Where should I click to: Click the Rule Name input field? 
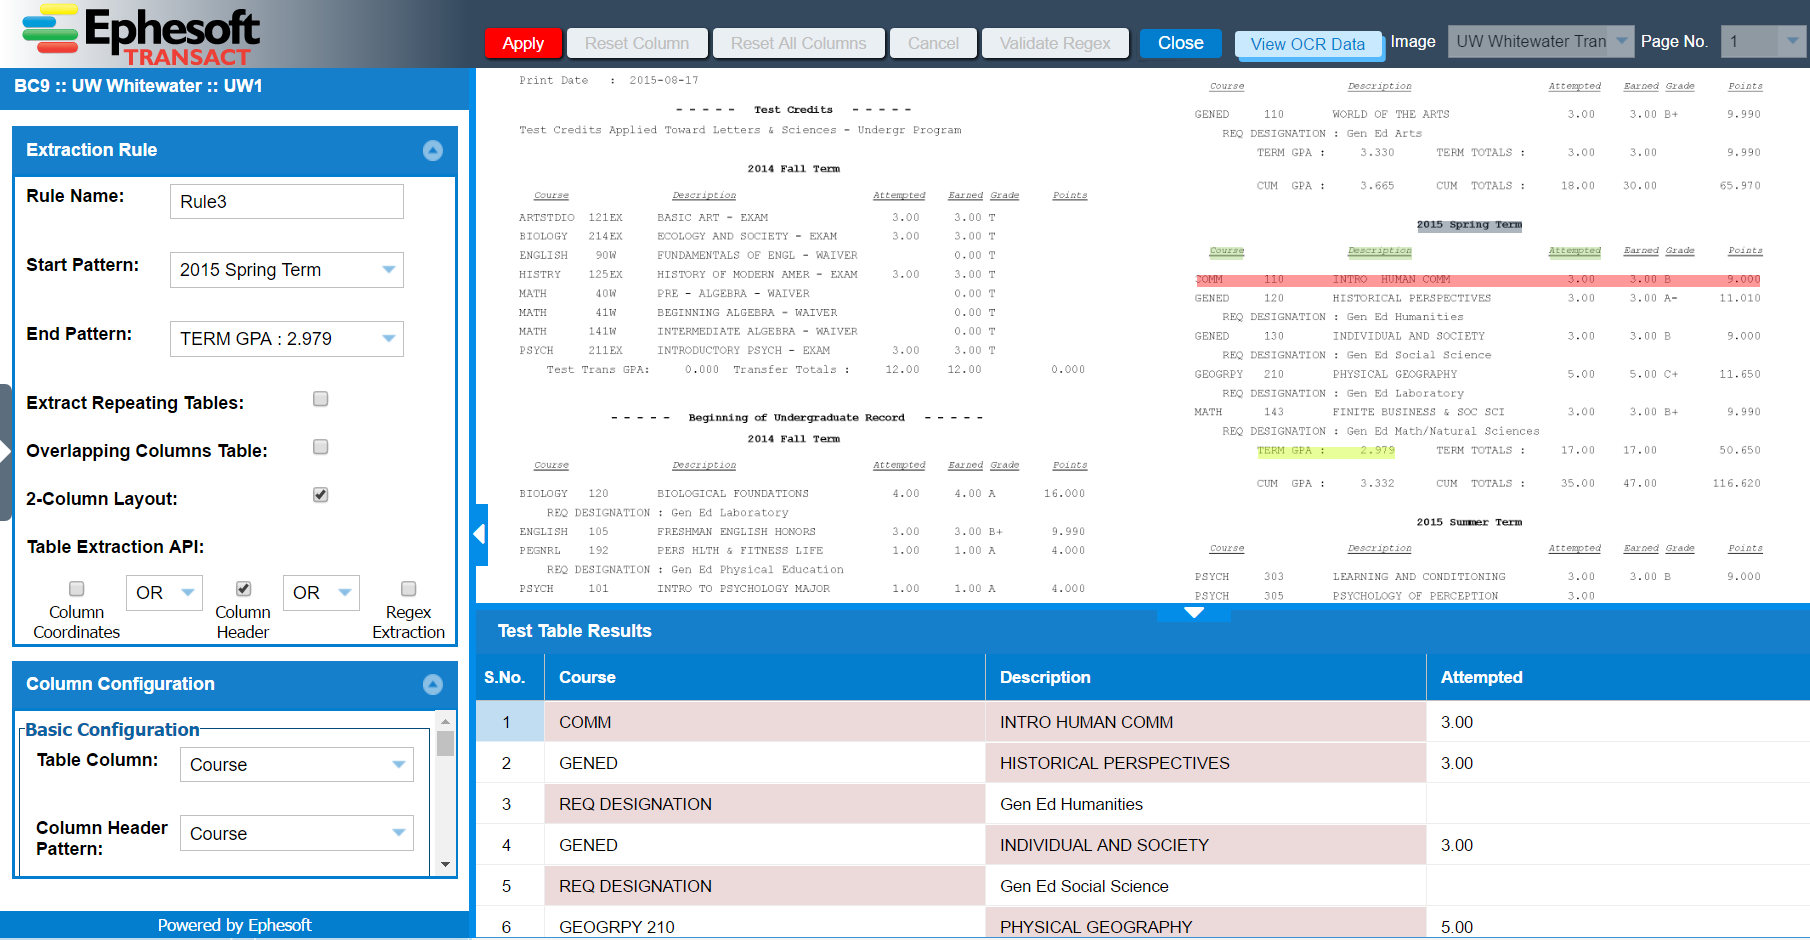(x=286, y=201)
